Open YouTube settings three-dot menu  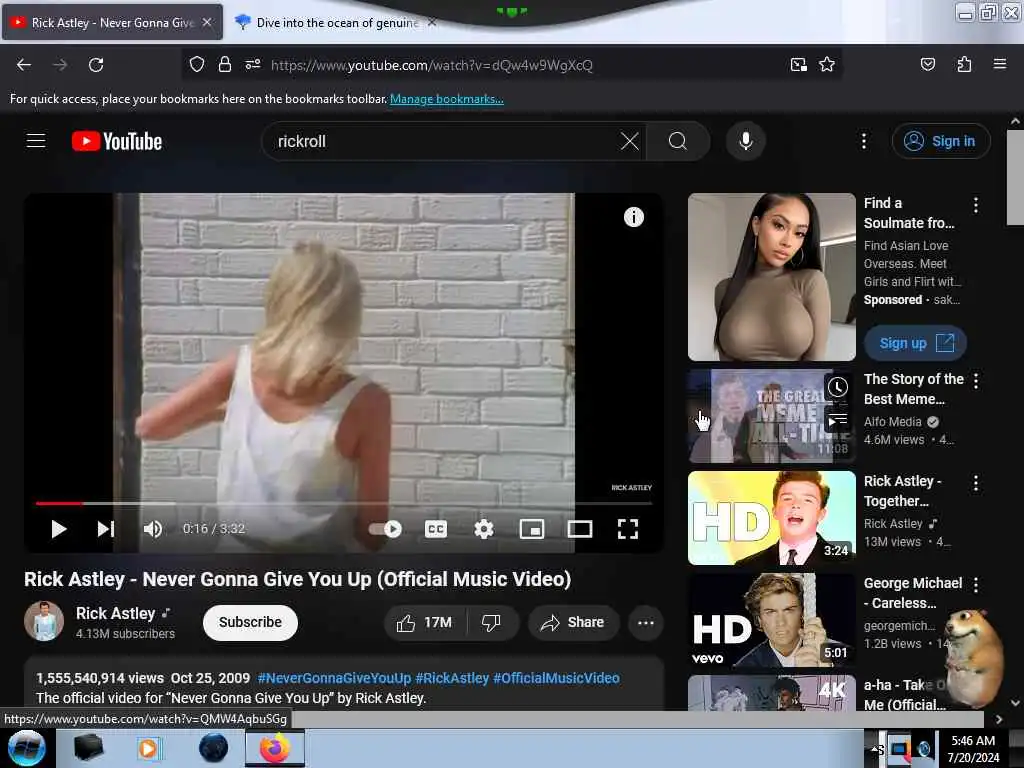click(864, 141)
